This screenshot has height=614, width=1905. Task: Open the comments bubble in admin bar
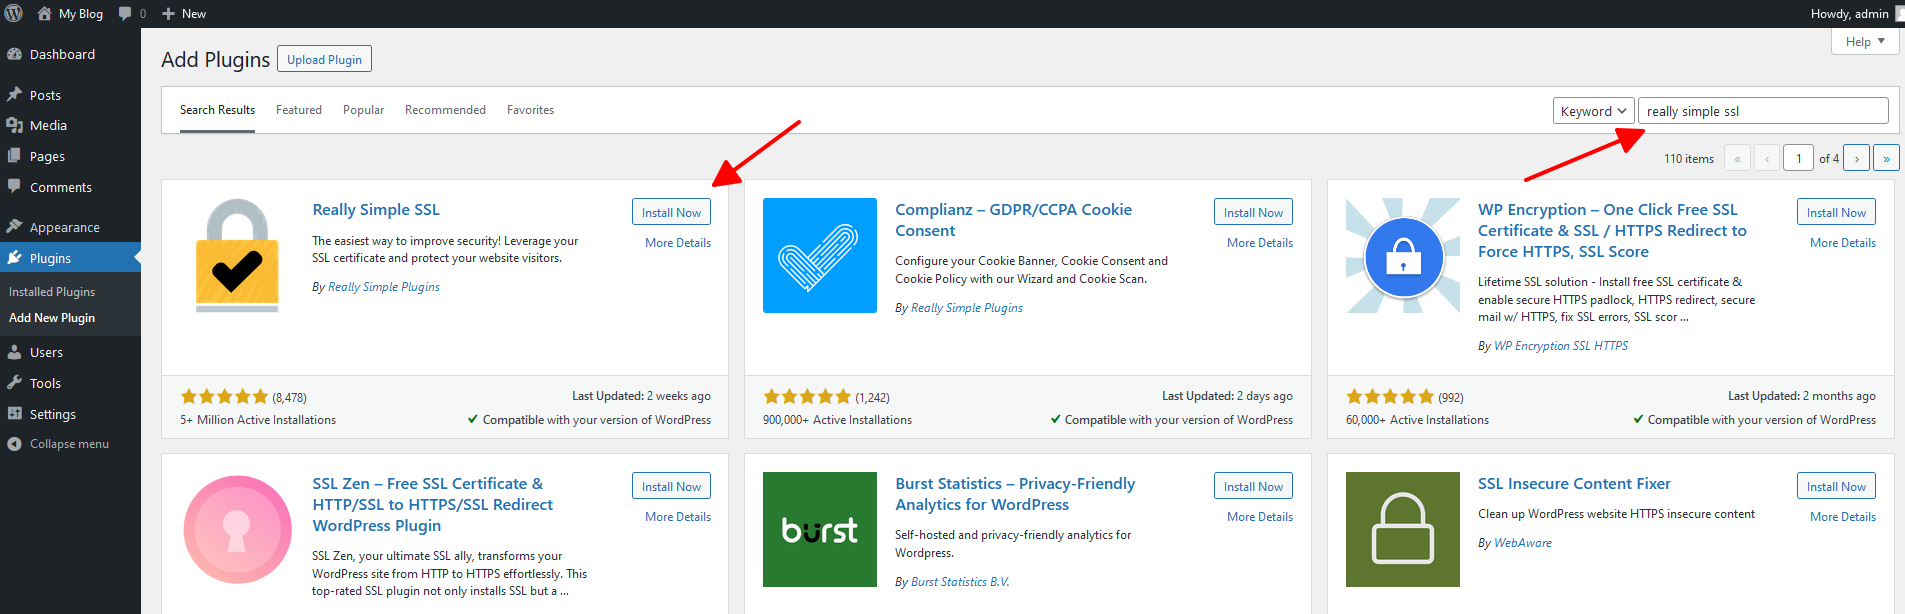pos(132,14)
